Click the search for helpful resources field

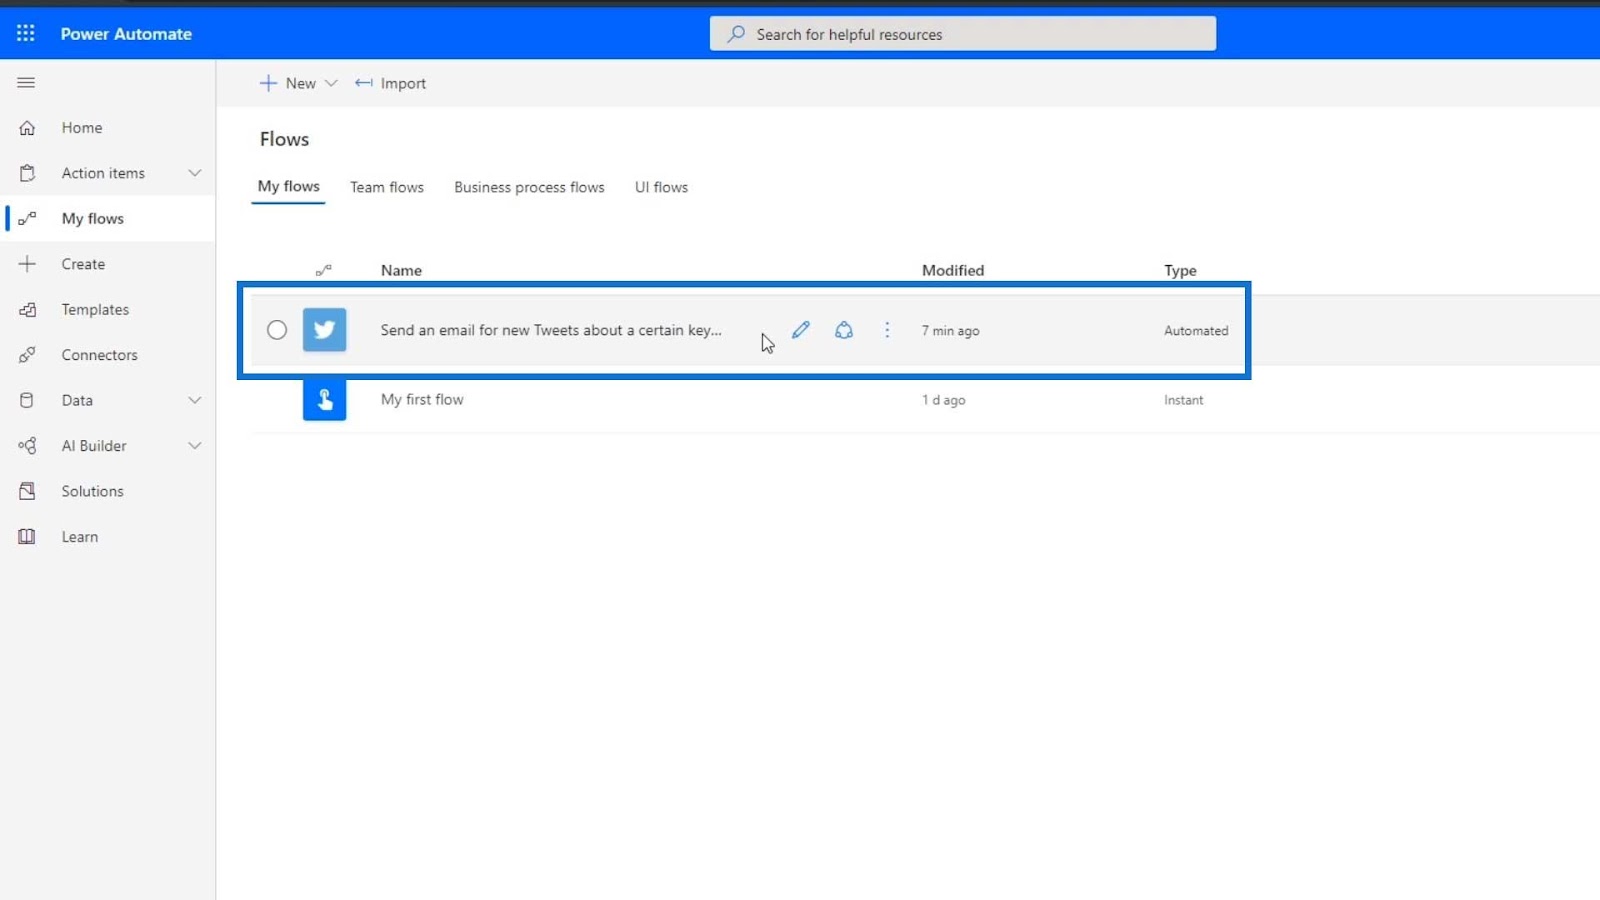963,34
